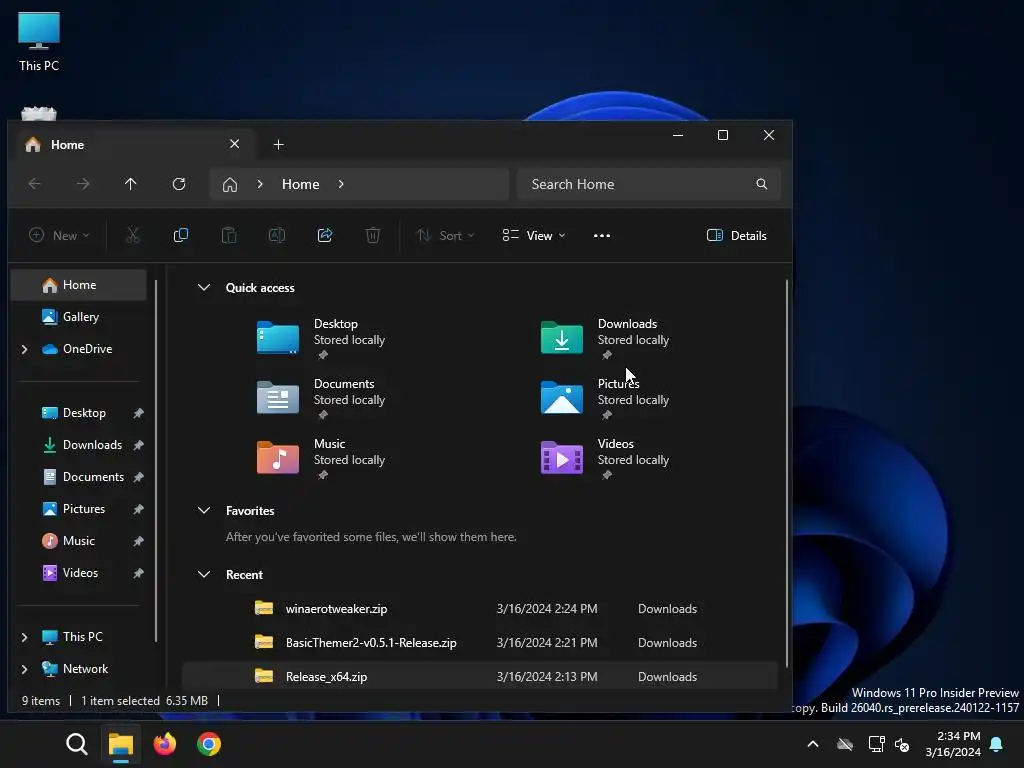Click the Search Home input field

pyautogui.click(x=648, y=184)
